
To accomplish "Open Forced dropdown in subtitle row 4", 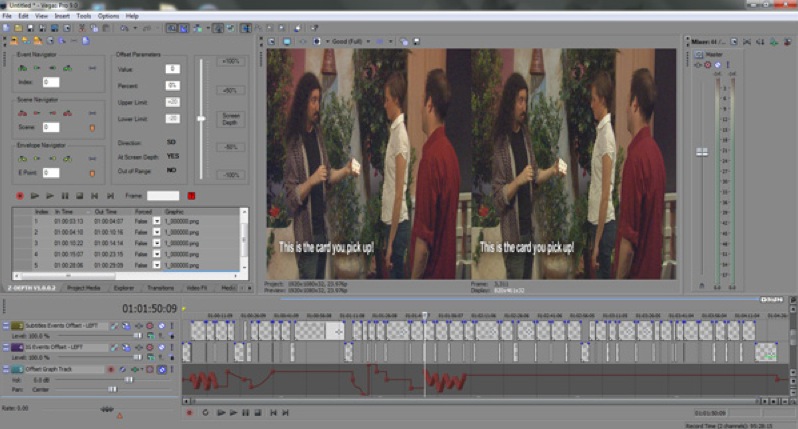I will [157, 254].
